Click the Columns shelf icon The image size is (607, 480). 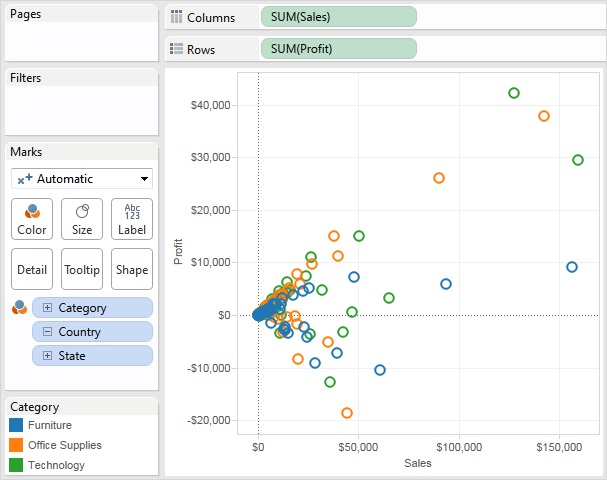(x=177, y=18)
